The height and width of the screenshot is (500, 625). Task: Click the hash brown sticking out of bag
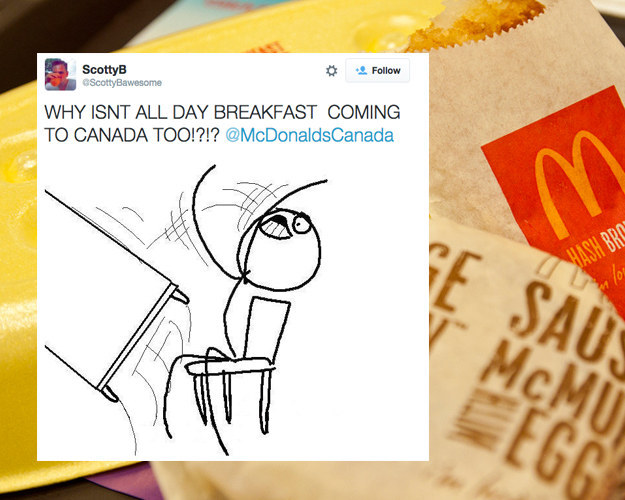coord(474,23)
